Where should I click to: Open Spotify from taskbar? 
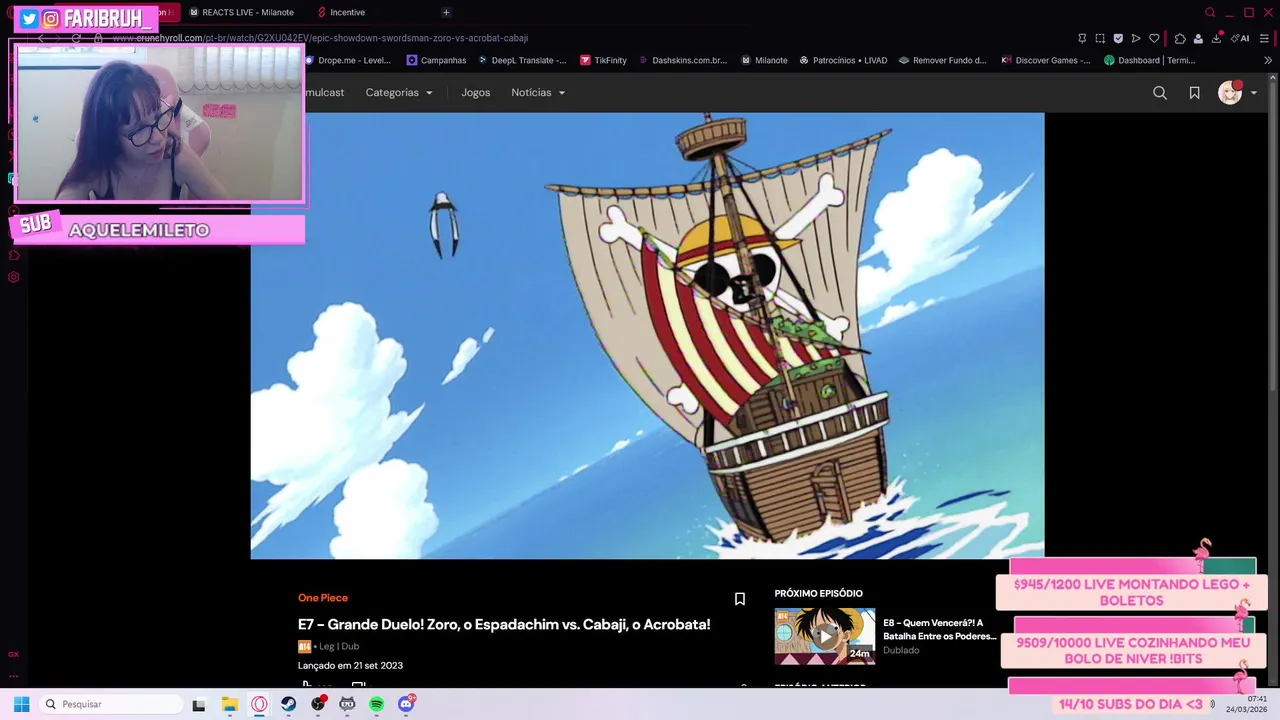point(376,704)
